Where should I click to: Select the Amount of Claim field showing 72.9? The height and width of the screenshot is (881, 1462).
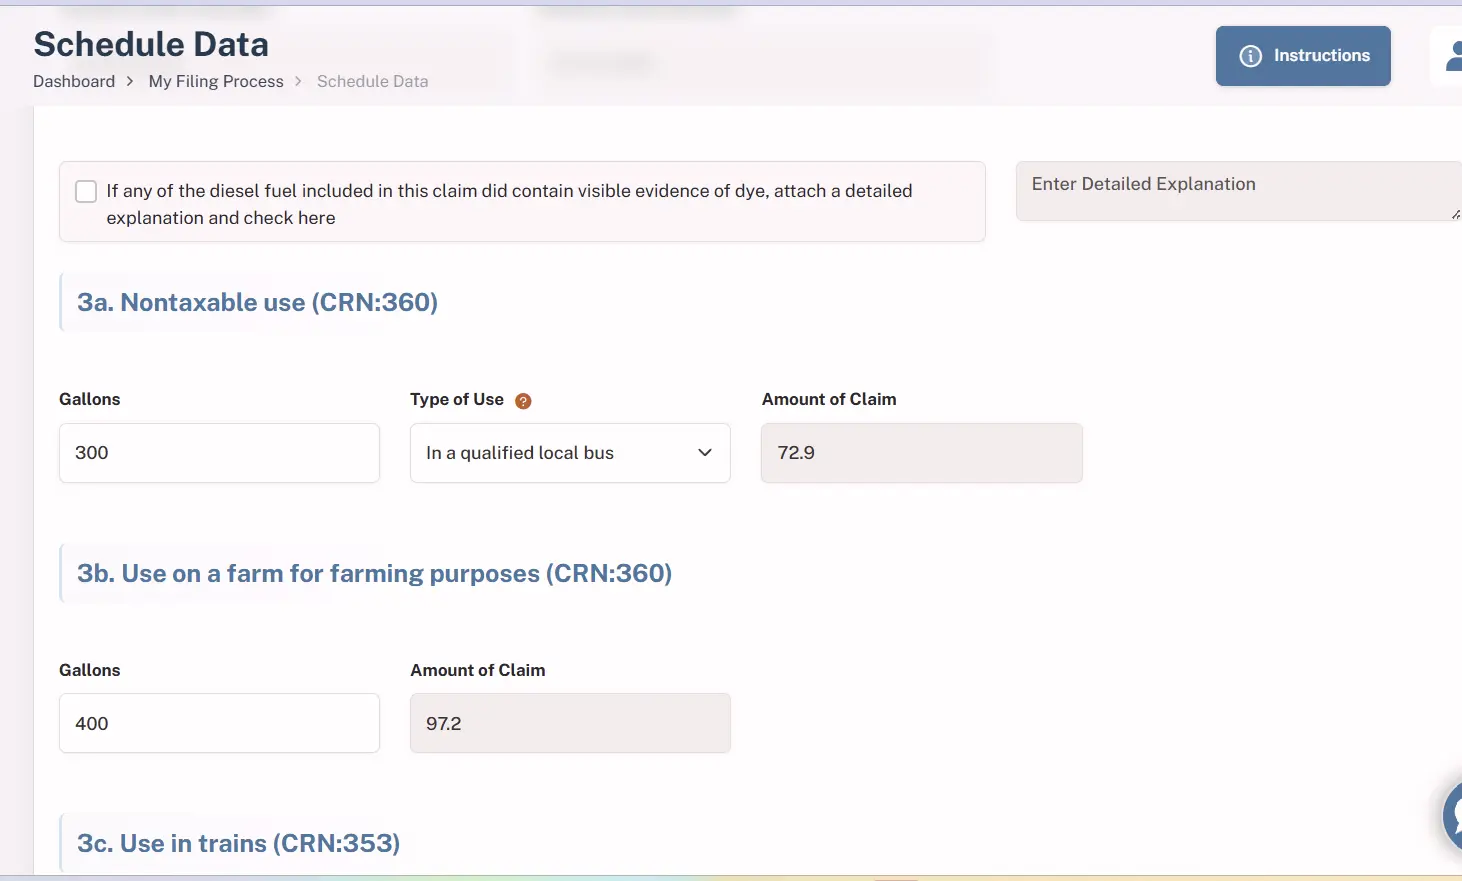point(921,453)
